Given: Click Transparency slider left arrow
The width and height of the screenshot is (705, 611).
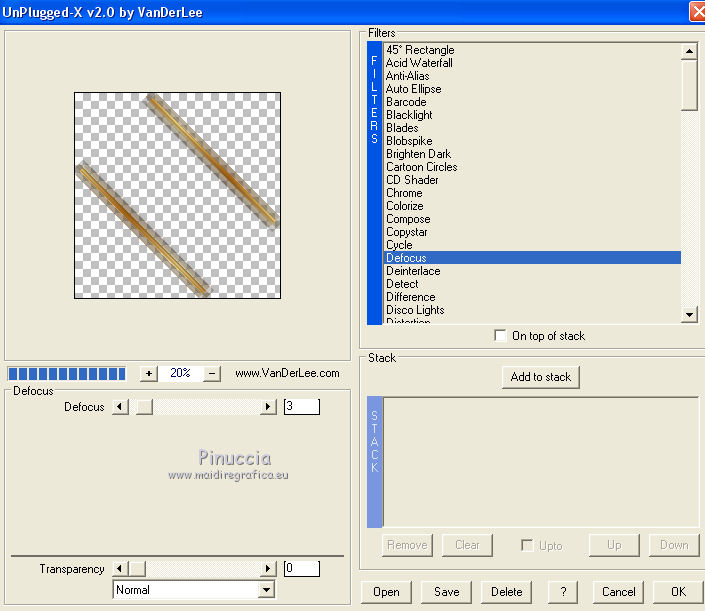Looking at the screenshot, I should [120, 569].
